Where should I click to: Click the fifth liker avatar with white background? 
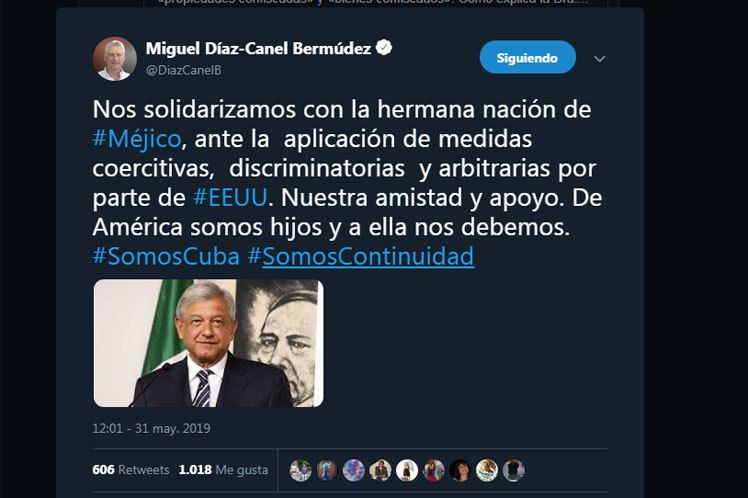tap(407, 470)
